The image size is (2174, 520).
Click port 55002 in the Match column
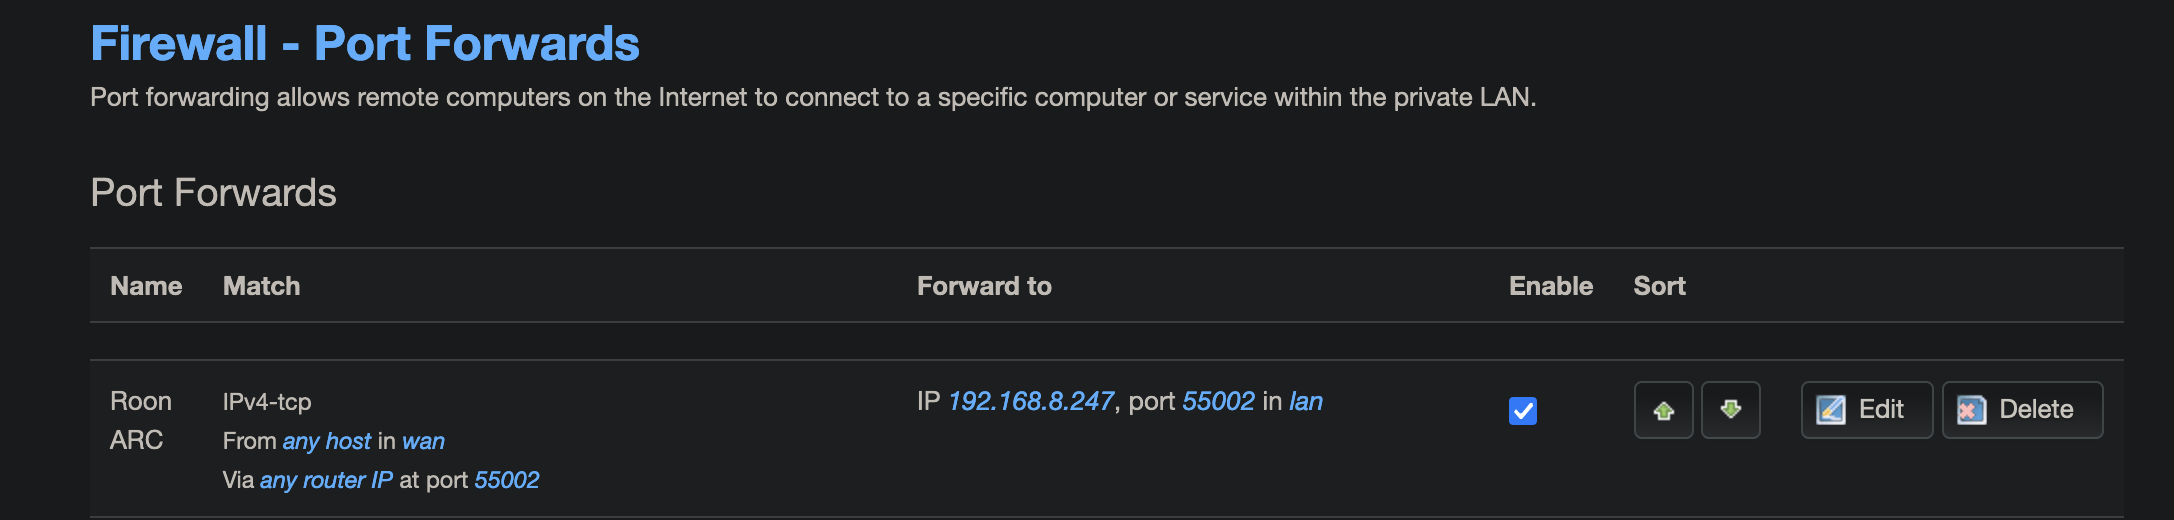click(506, 480)
